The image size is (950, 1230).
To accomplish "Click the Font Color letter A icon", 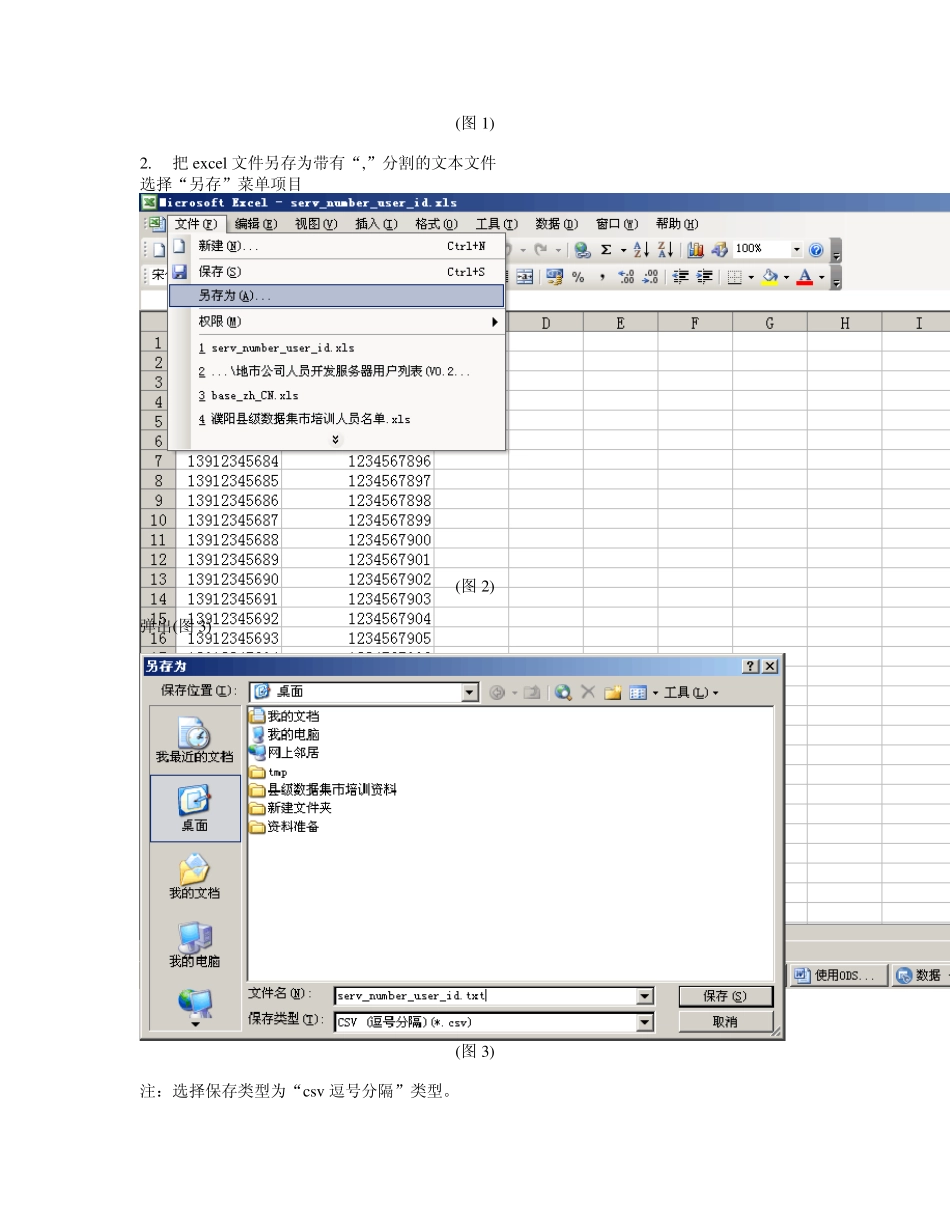I will coord(804,277).
